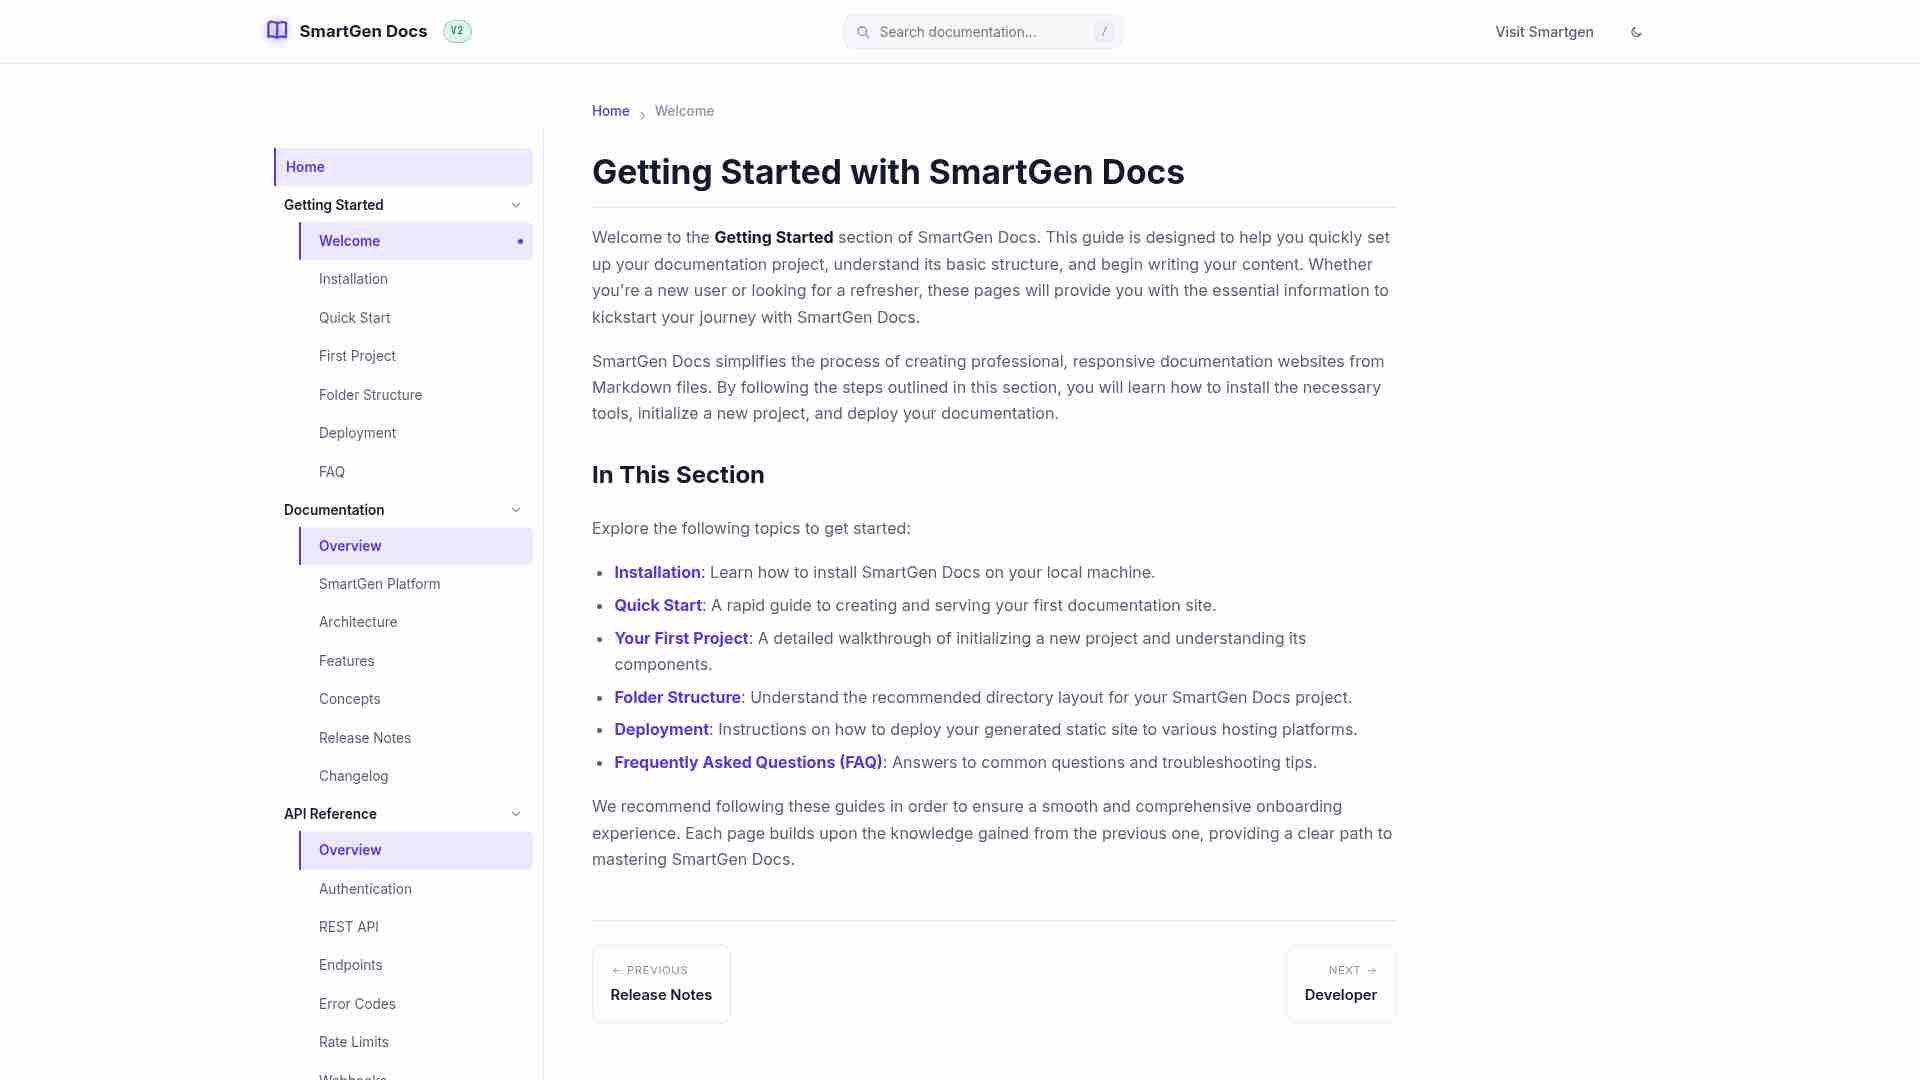Screen dimensions: 1920x1080
Task: Click the In This Section heading
Action: 678,475
